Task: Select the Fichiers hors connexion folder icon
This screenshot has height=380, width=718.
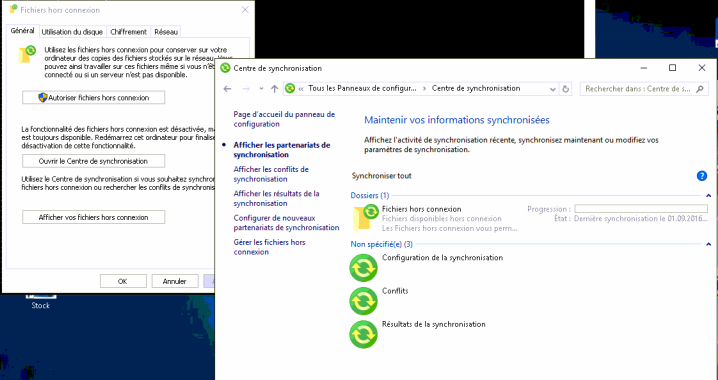Action: coord(365,218)
